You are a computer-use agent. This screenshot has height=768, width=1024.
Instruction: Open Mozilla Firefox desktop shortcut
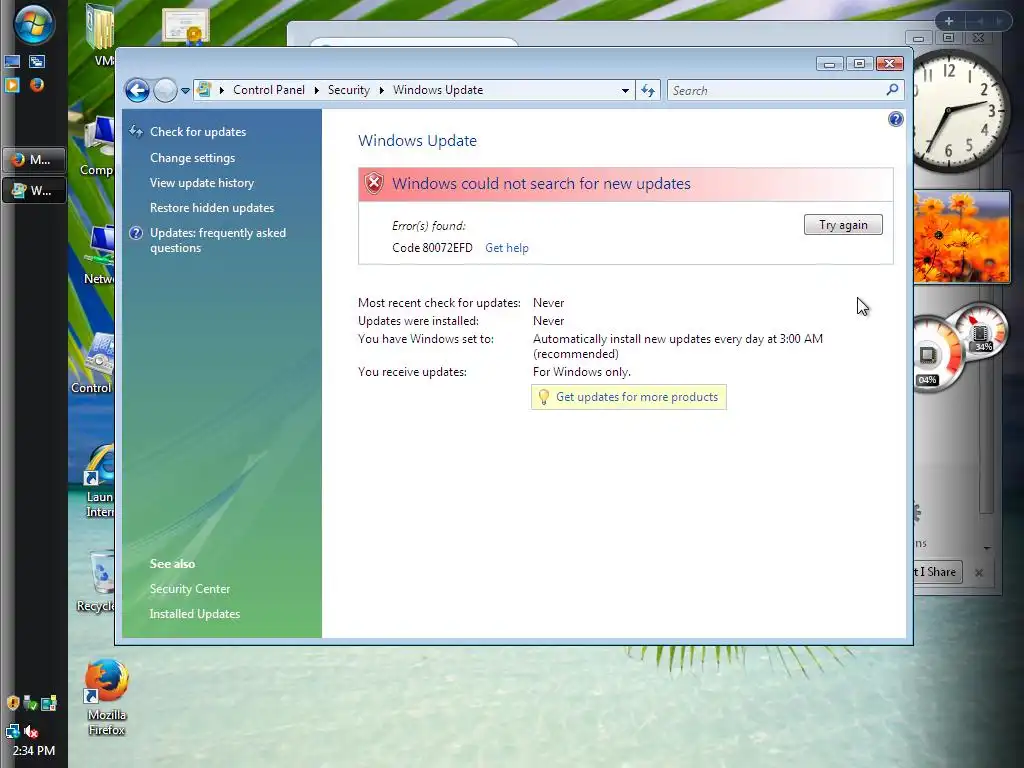point(106,697)
